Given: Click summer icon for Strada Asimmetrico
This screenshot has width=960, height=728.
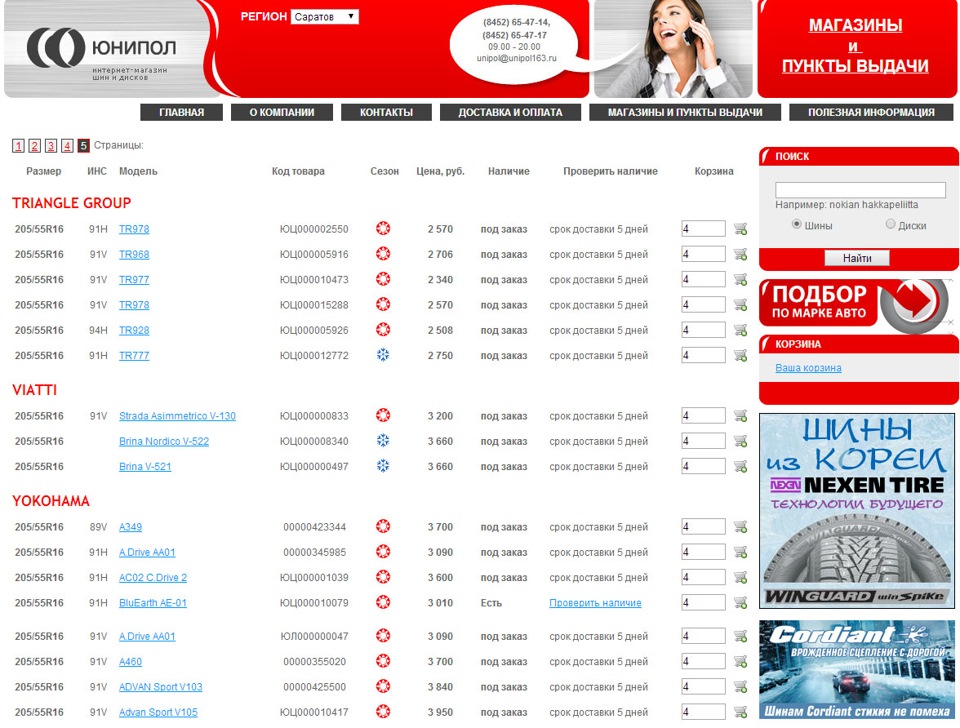Looking at the screenshot, I should pyautogui.click(x=383, y=415).
